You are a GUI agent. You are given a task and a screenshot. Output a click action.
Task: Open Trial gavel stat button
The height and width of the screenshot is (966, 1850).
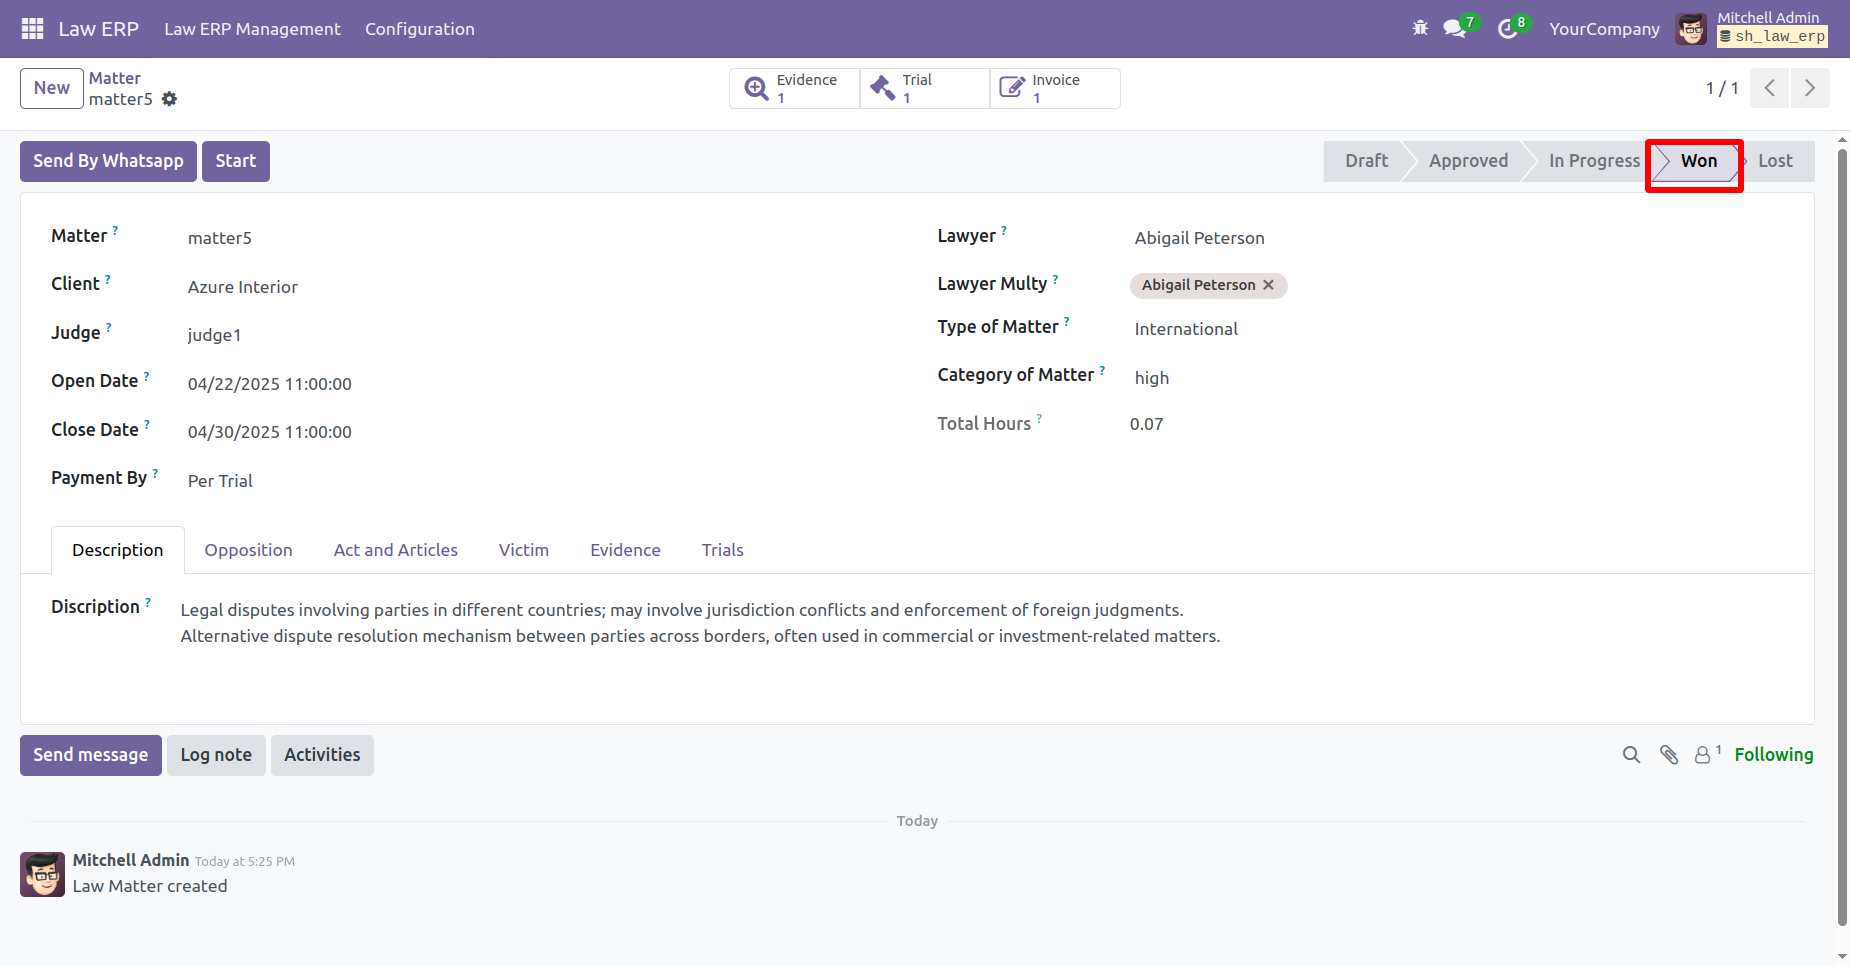[925, 88]
